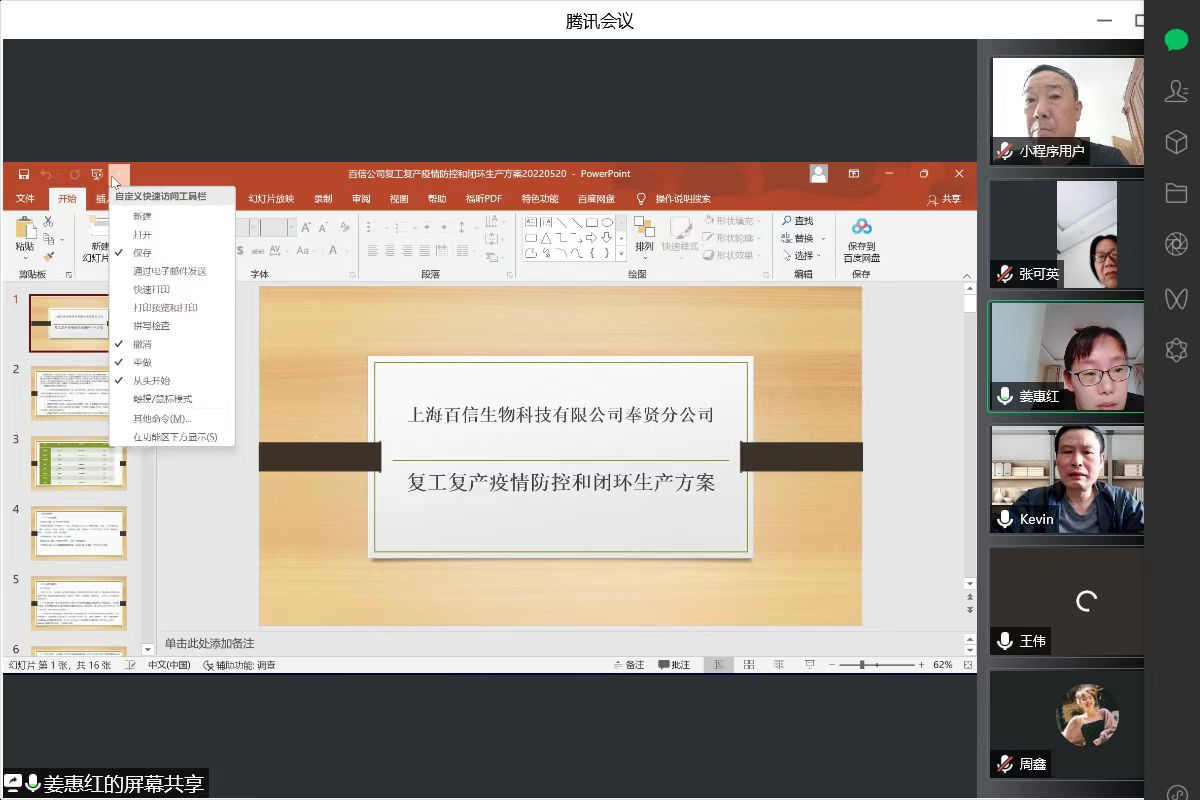Click the 备注 notes button in status bar
Image resolution: width=1200 pixels, height=800 pixels.
[x=629, y=665]
